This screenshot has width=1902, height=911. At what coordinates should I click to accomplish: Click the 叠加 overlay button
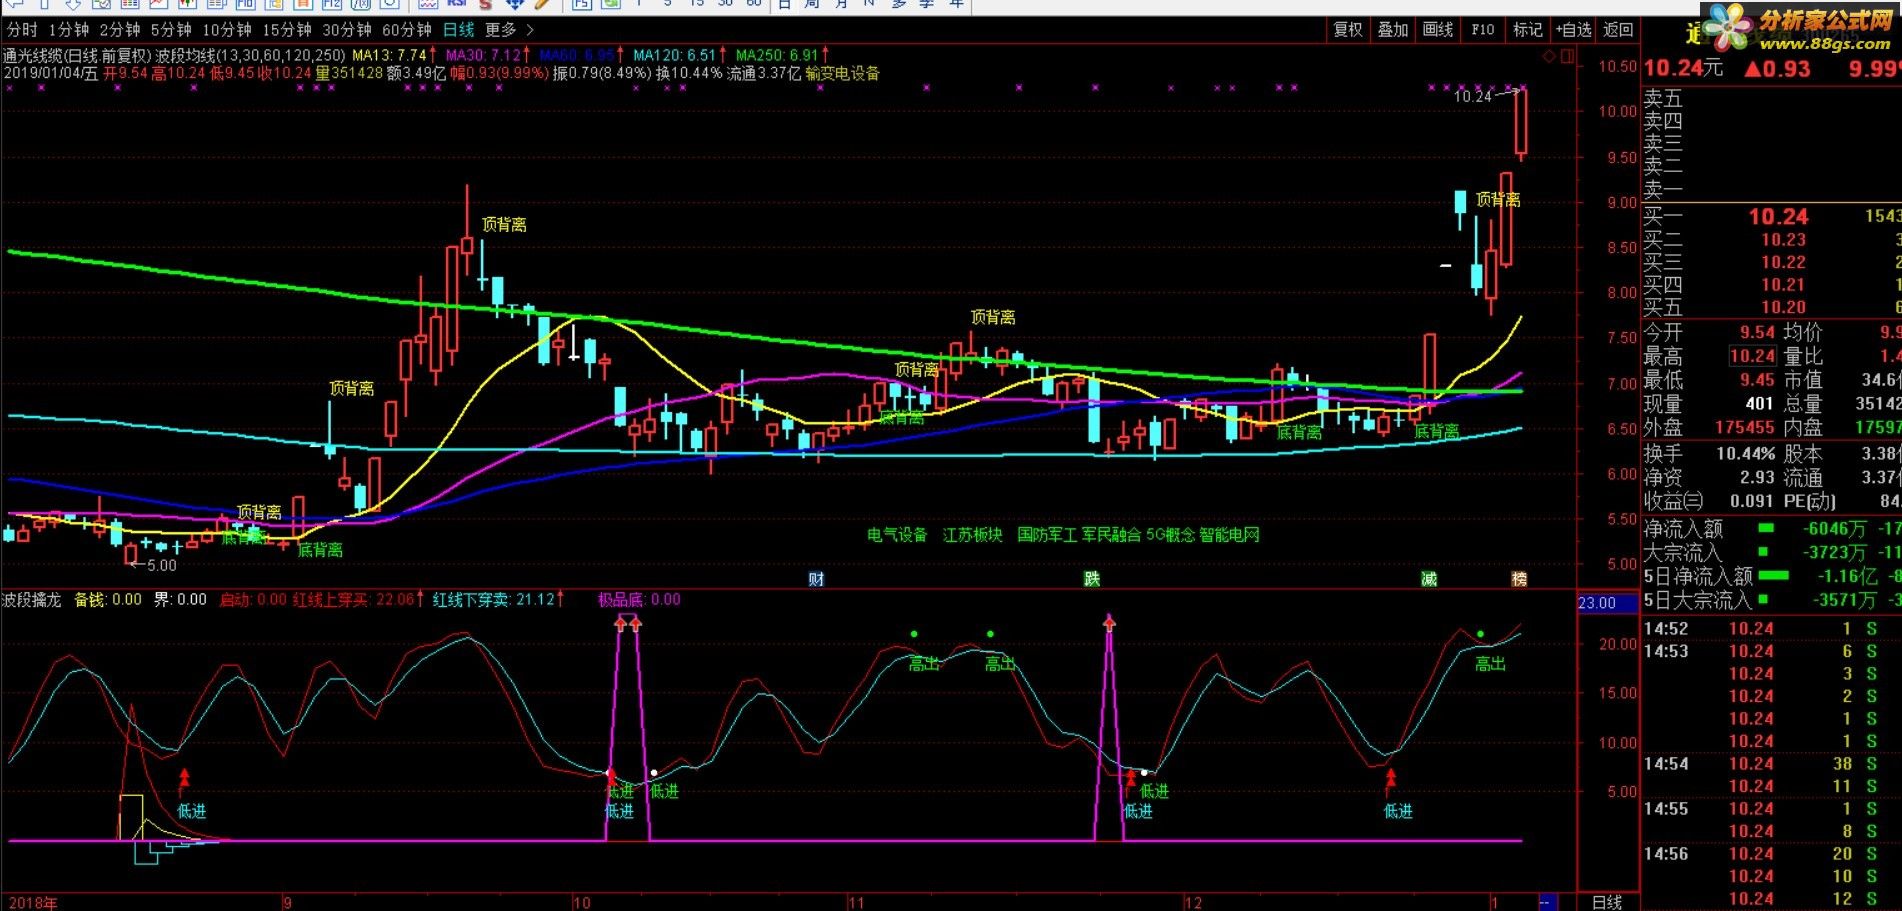pos(1393,30)
